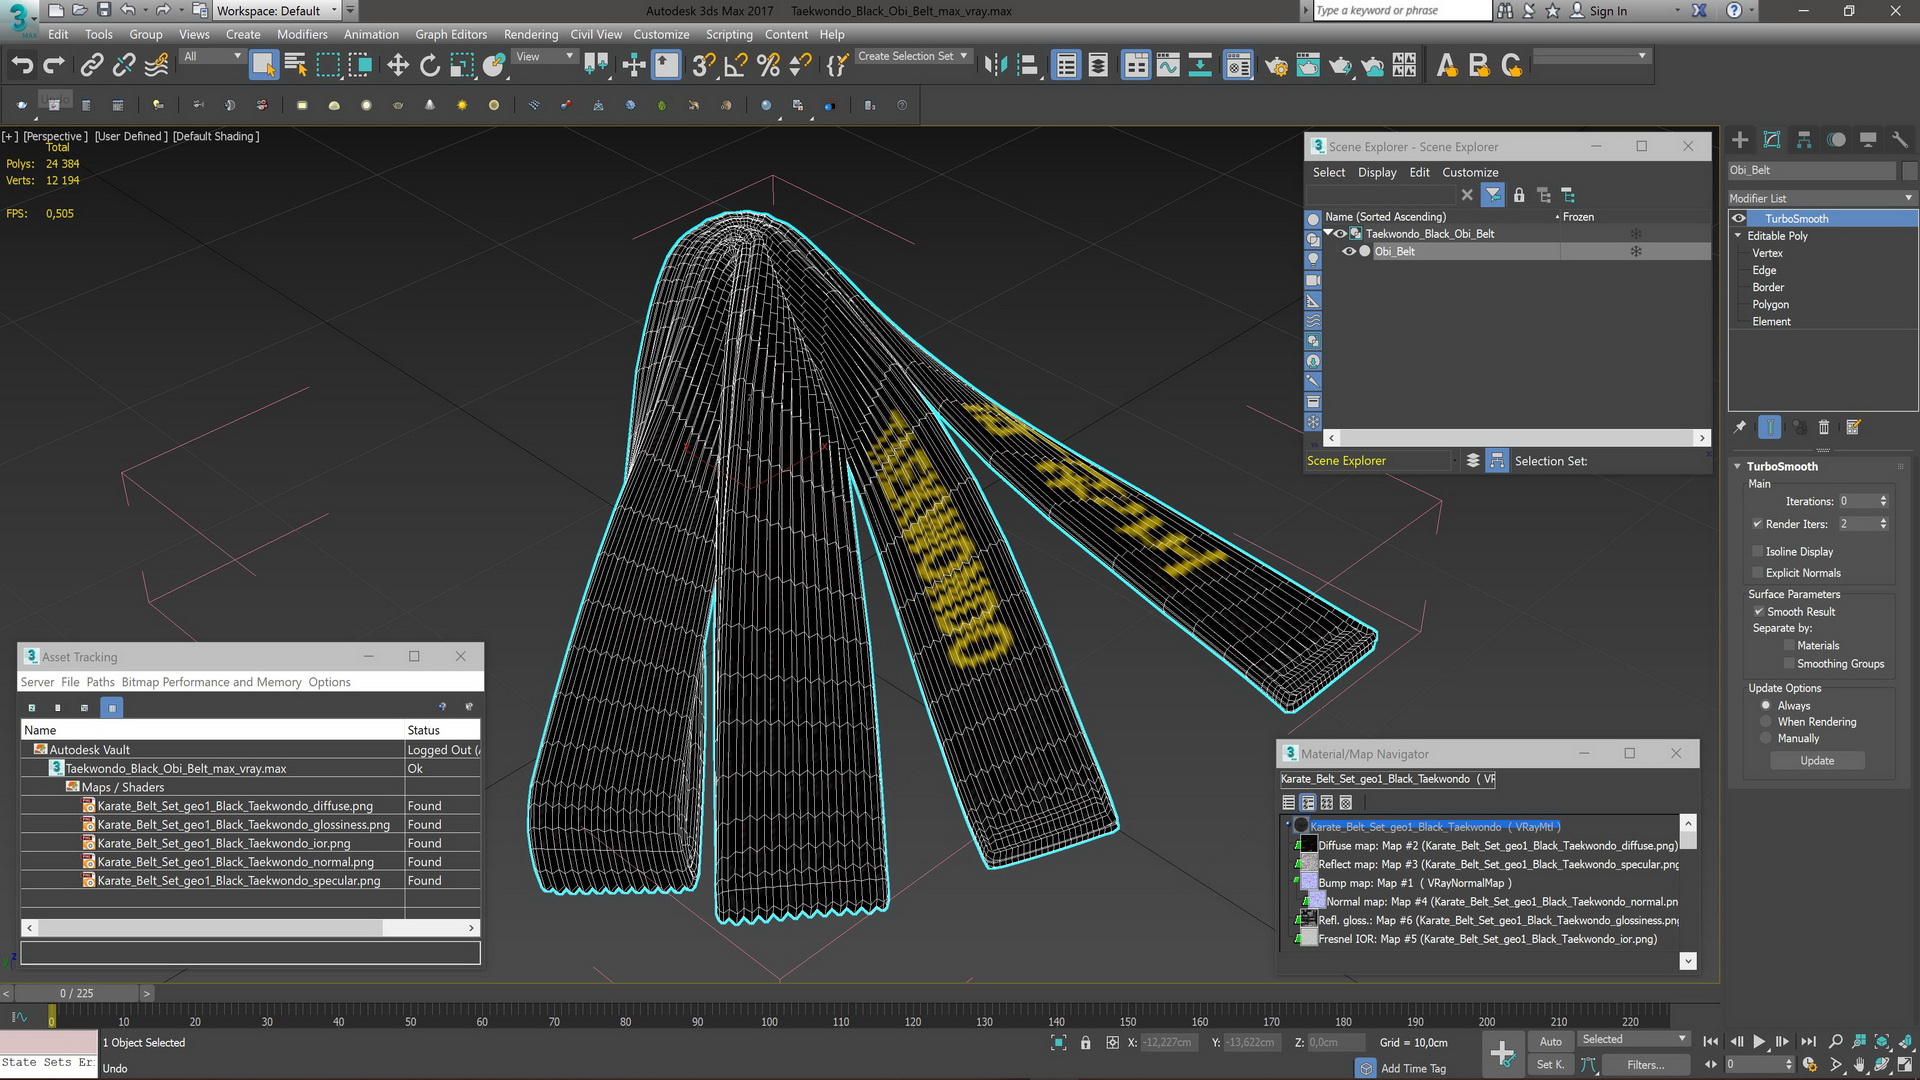Toggle TurboSmooth modifier eye icon

click(x=1739, y=218)
